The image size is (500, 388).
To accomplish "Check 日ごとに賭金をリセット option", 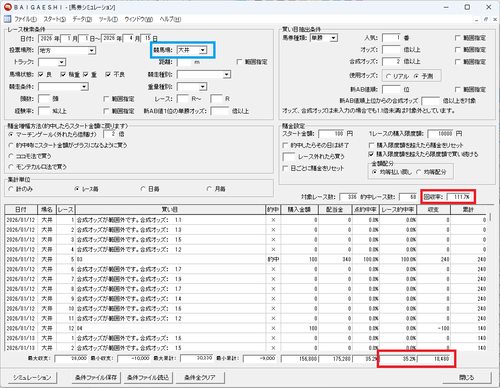I will coord(285,168).
